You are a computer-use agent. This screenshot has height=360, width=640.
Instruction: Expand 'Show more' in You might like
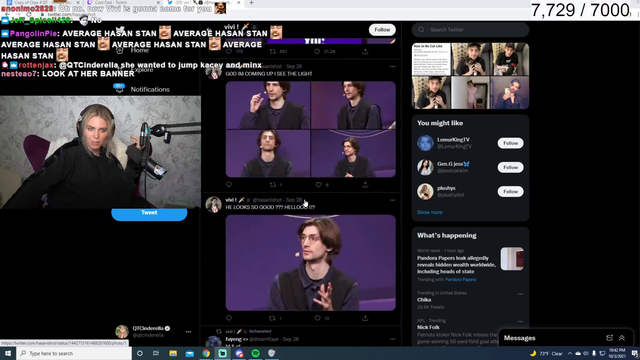pos(429,212)
